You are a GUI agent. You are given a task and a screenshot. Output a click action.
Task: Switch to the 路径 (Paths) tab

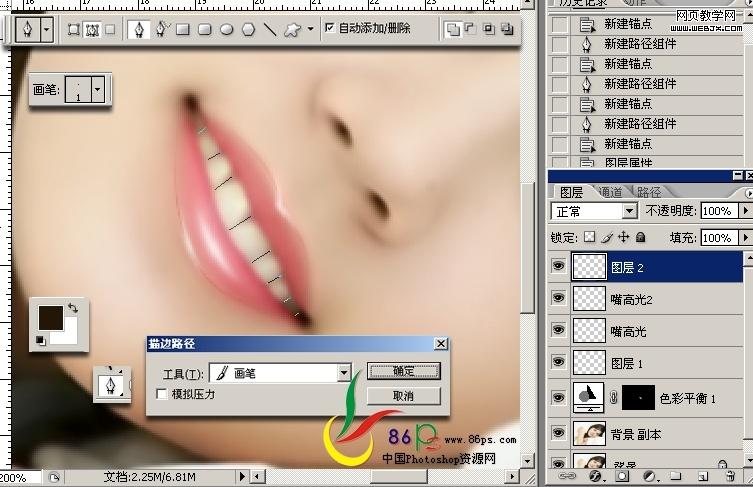click(x=649, y=192)
